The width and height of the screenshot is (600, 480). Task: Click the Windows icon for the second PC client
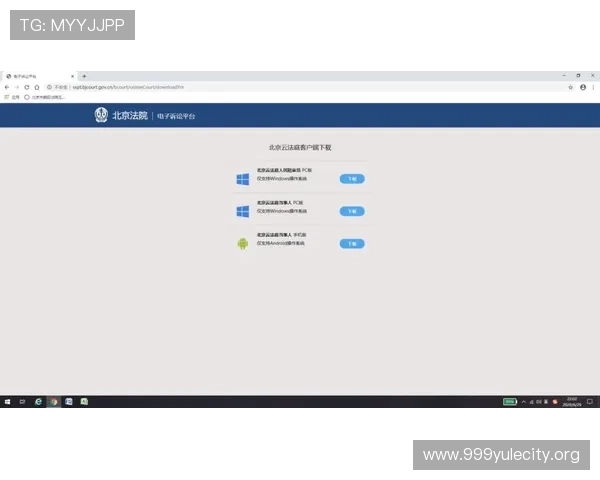[x=242, y=211]
